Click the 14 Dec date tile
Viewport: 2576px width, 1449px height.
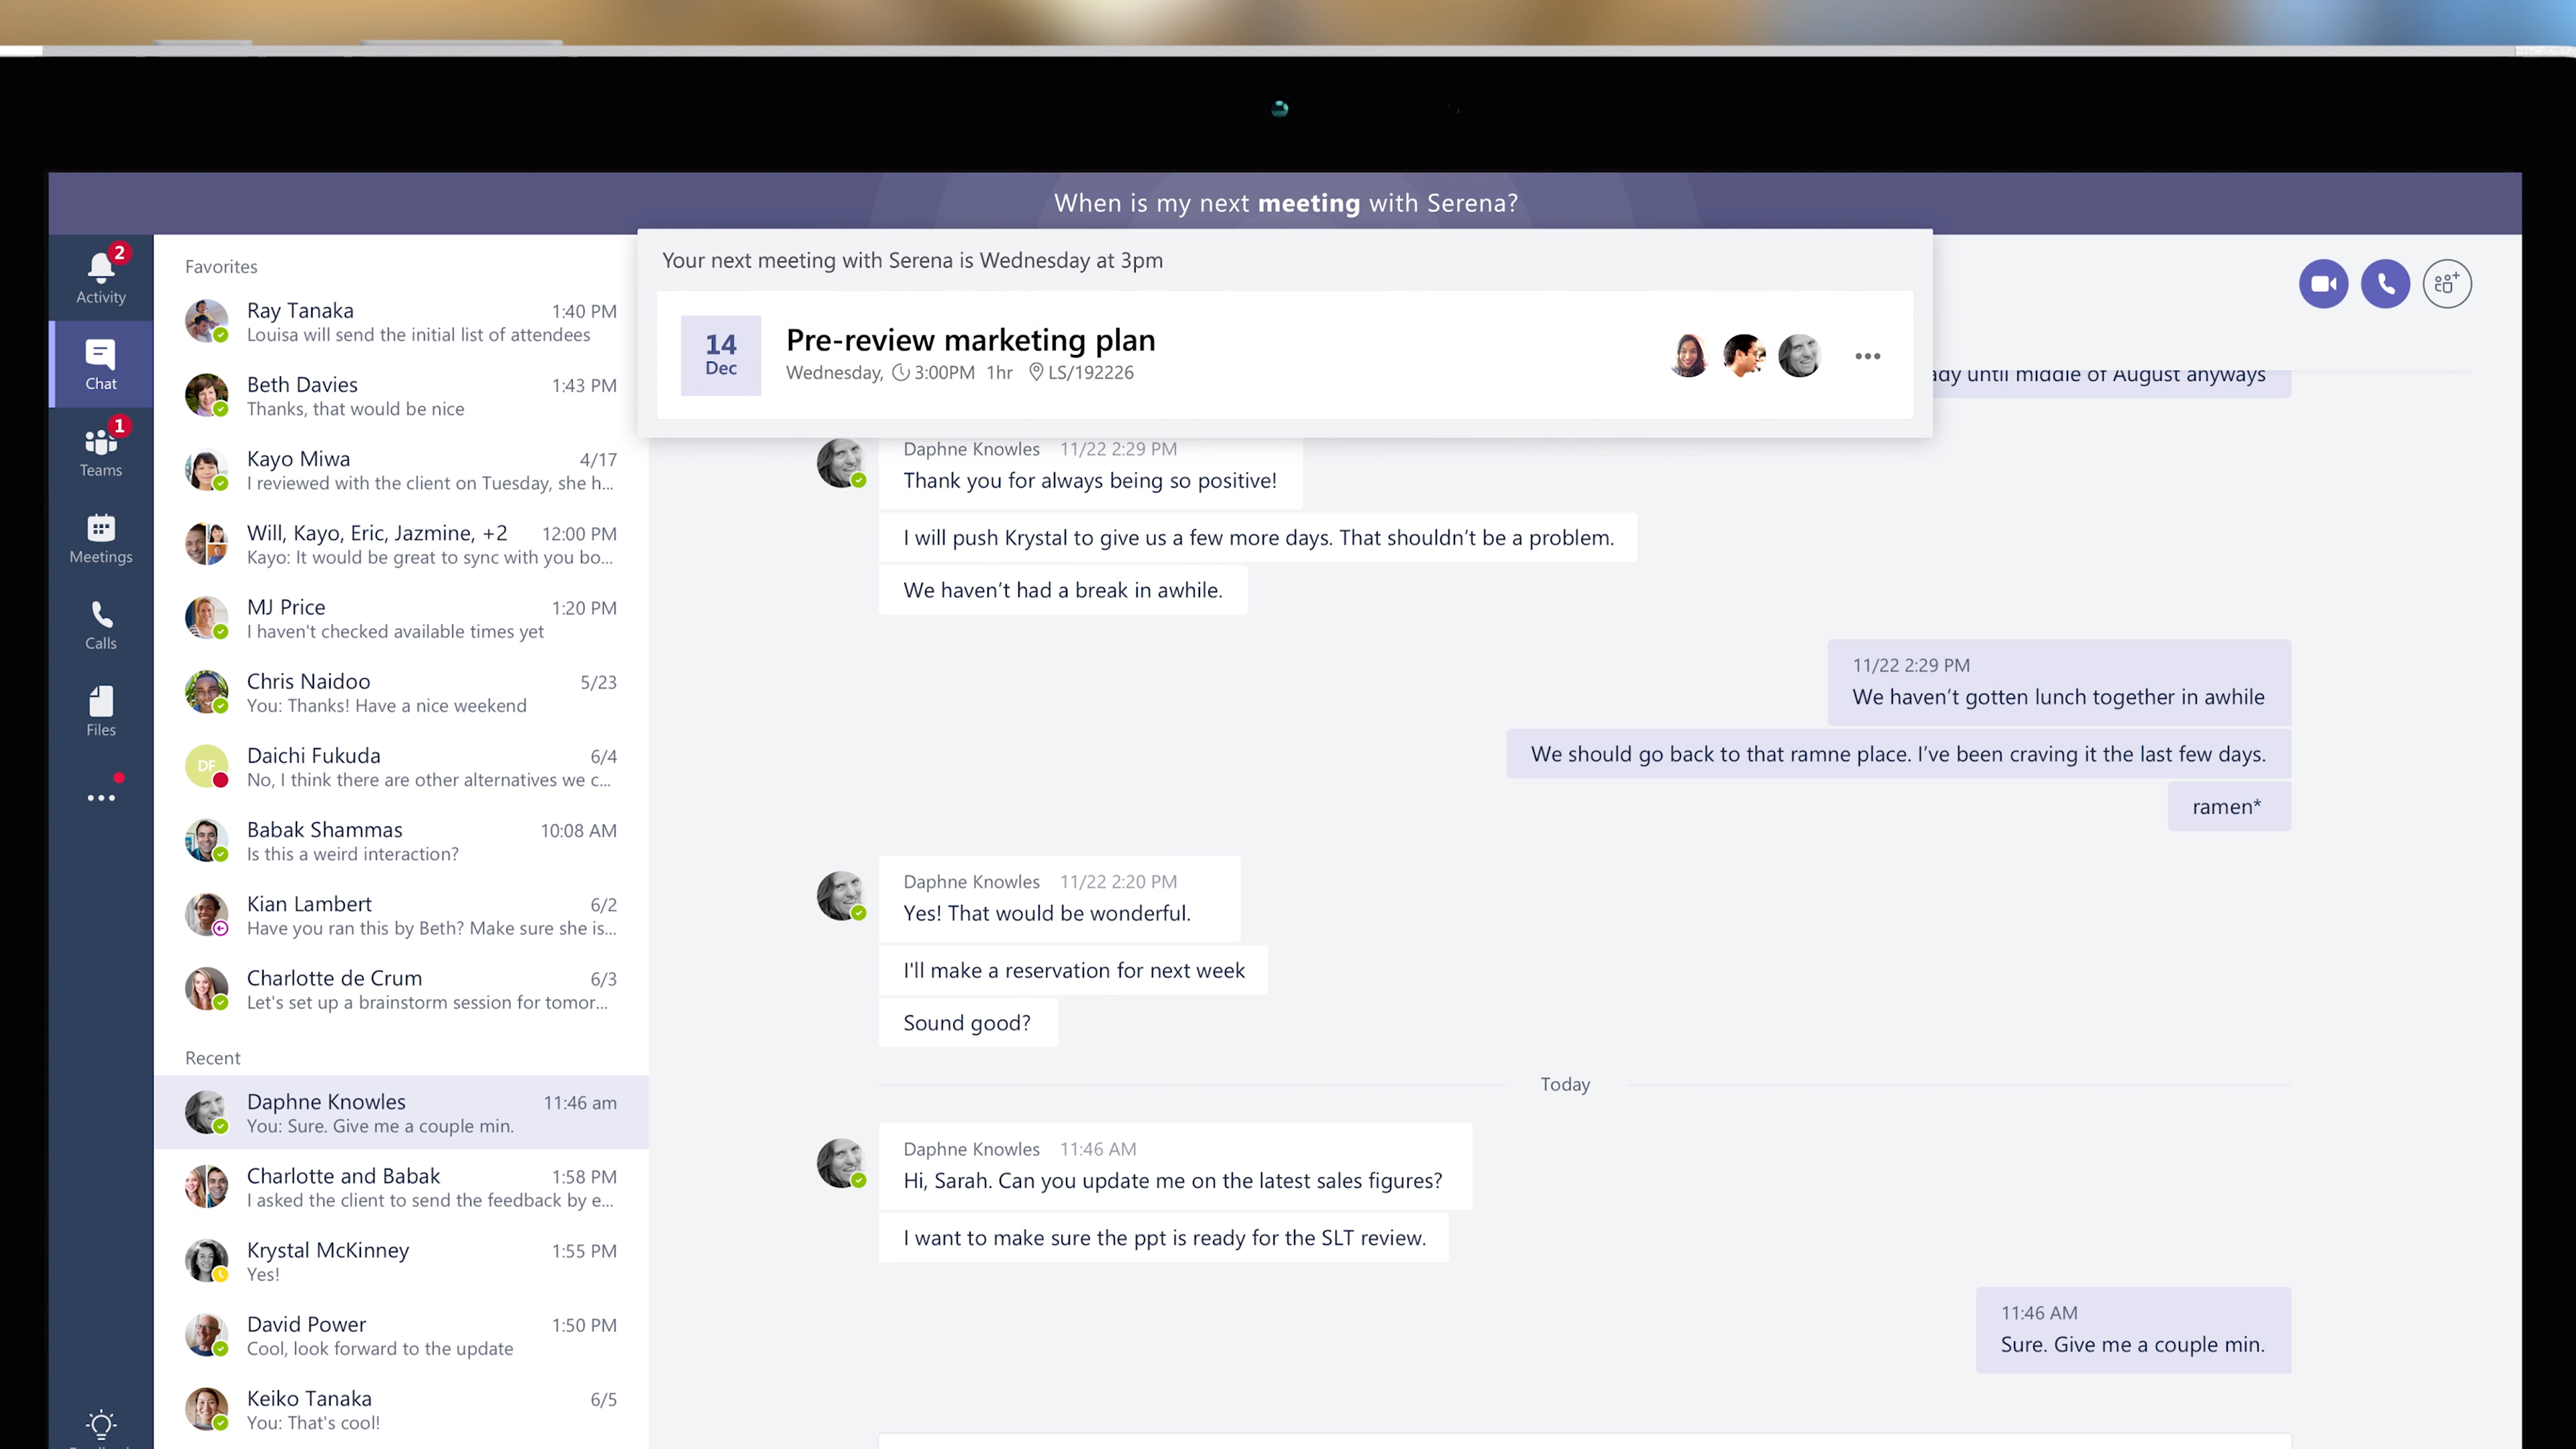pyautogui.click(x=720, y=355)
